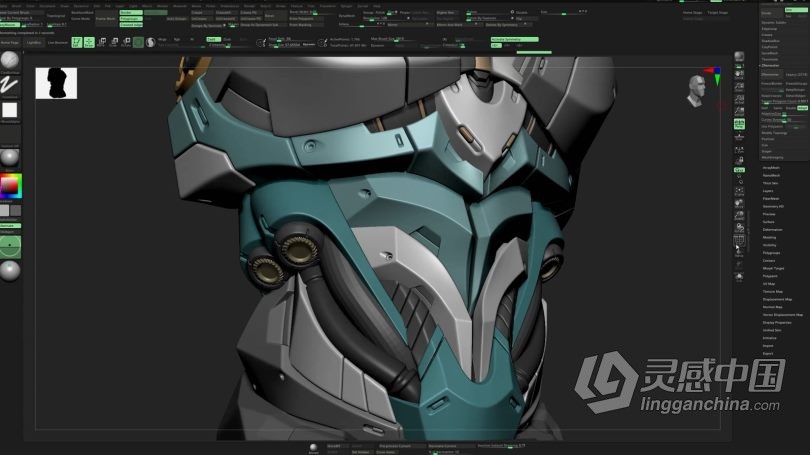The image size is (810, 455).
Task: Open the current brush thumbnail picker
Action: pos(9,61)
